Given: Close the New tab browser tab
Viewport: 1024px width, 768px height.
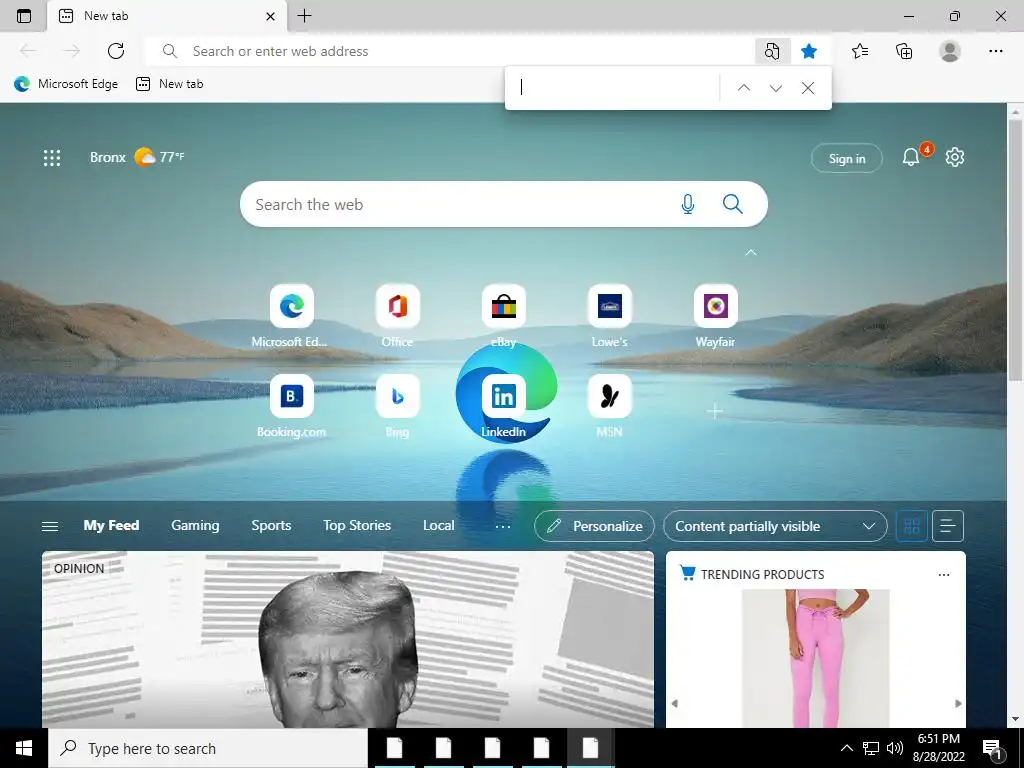Looking at the screenshot, I should coord(270,16).
